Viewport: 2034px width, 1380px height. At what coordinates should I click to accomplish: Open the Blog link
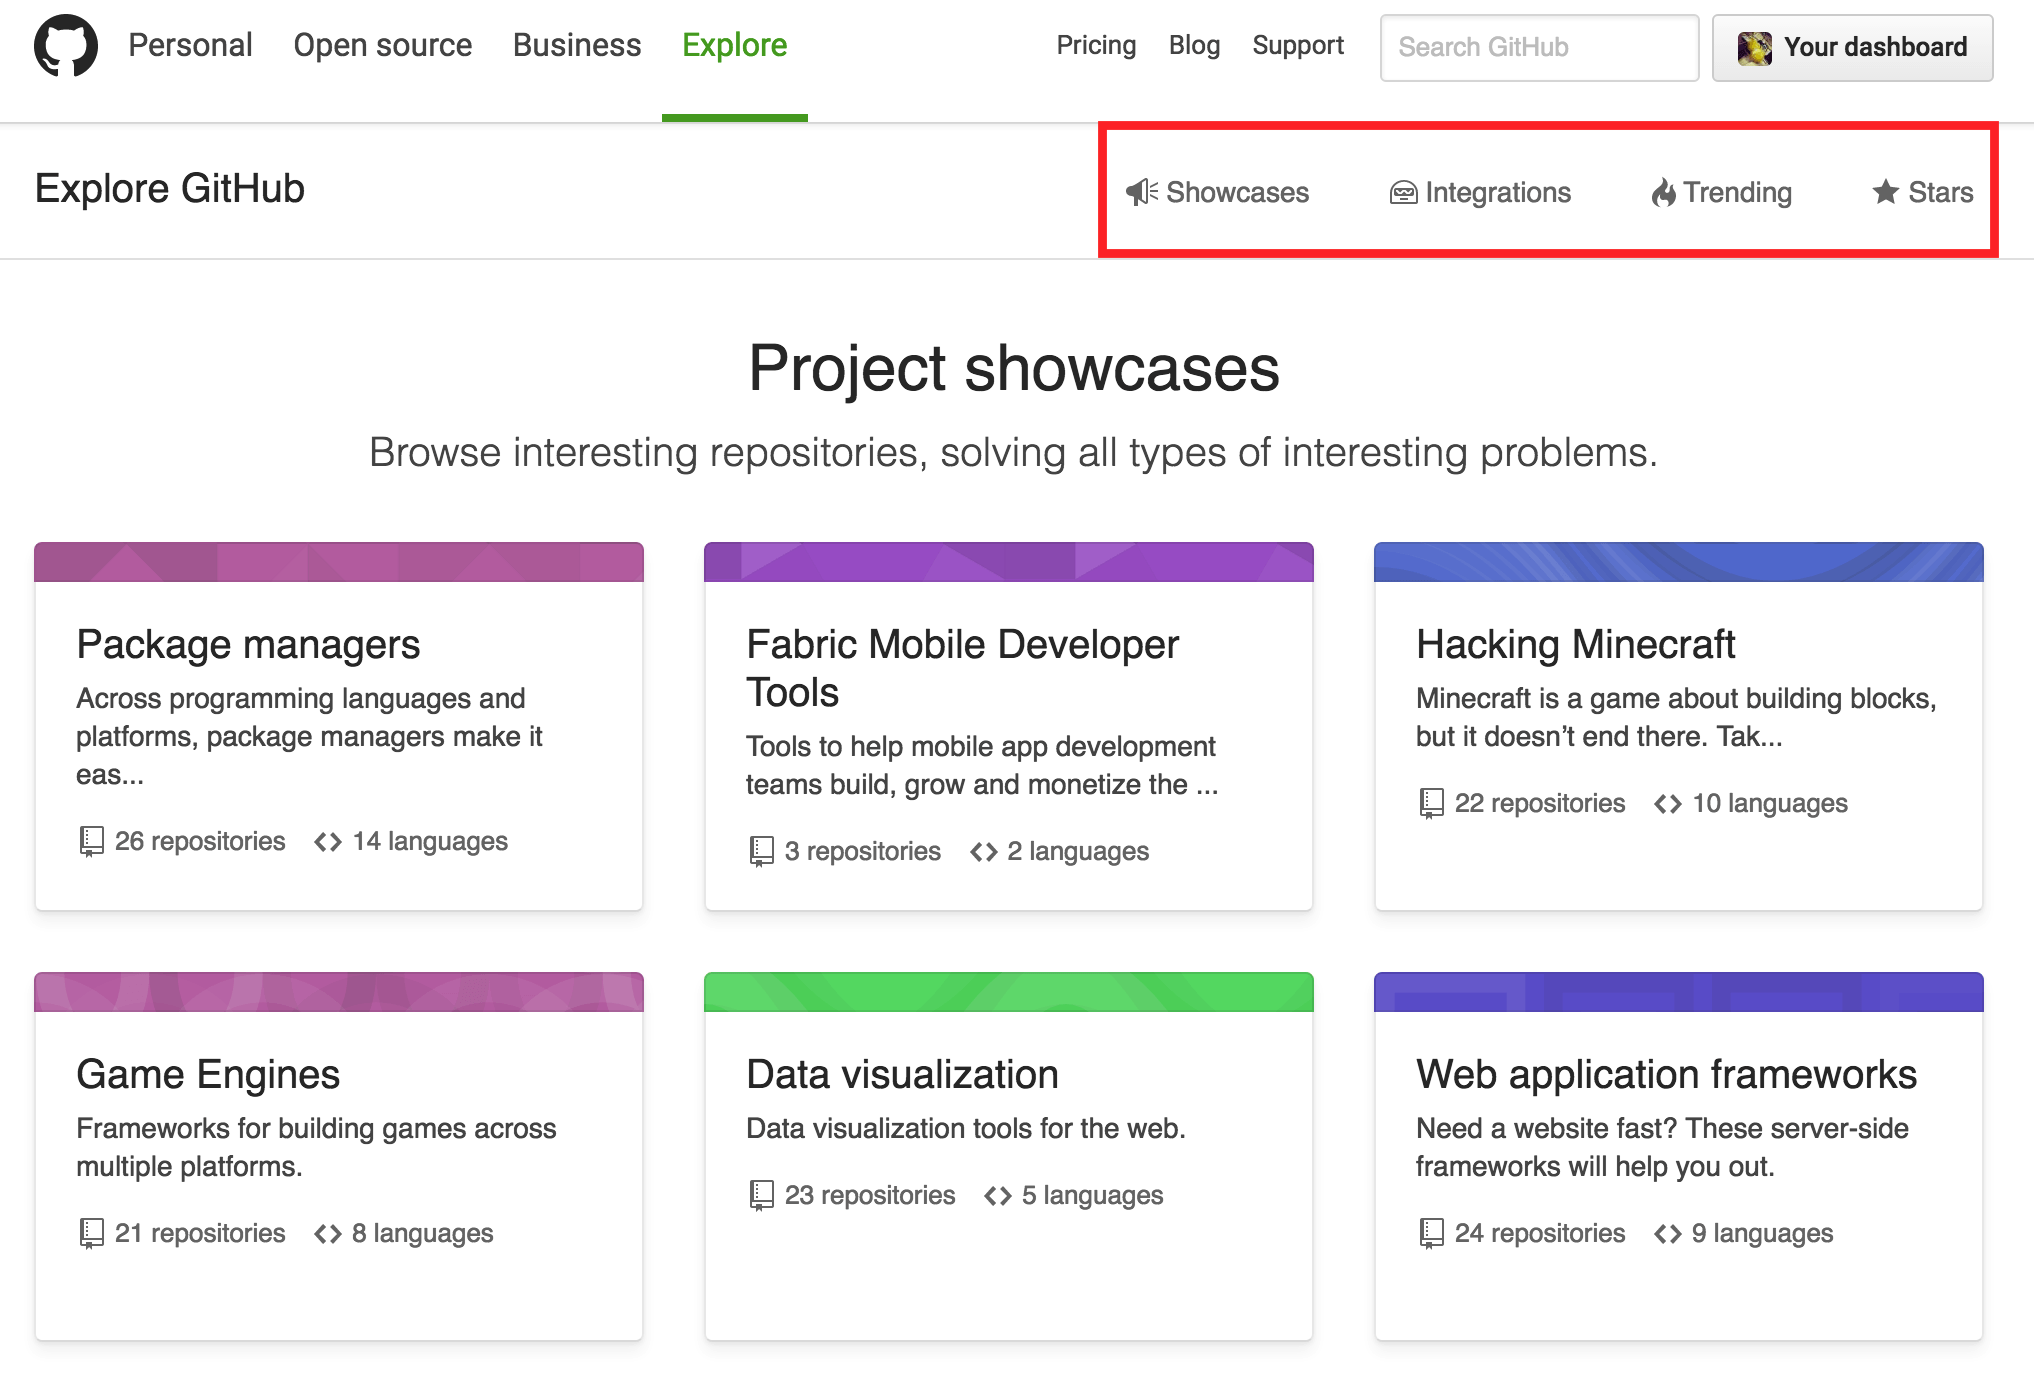coord(1194,45)
